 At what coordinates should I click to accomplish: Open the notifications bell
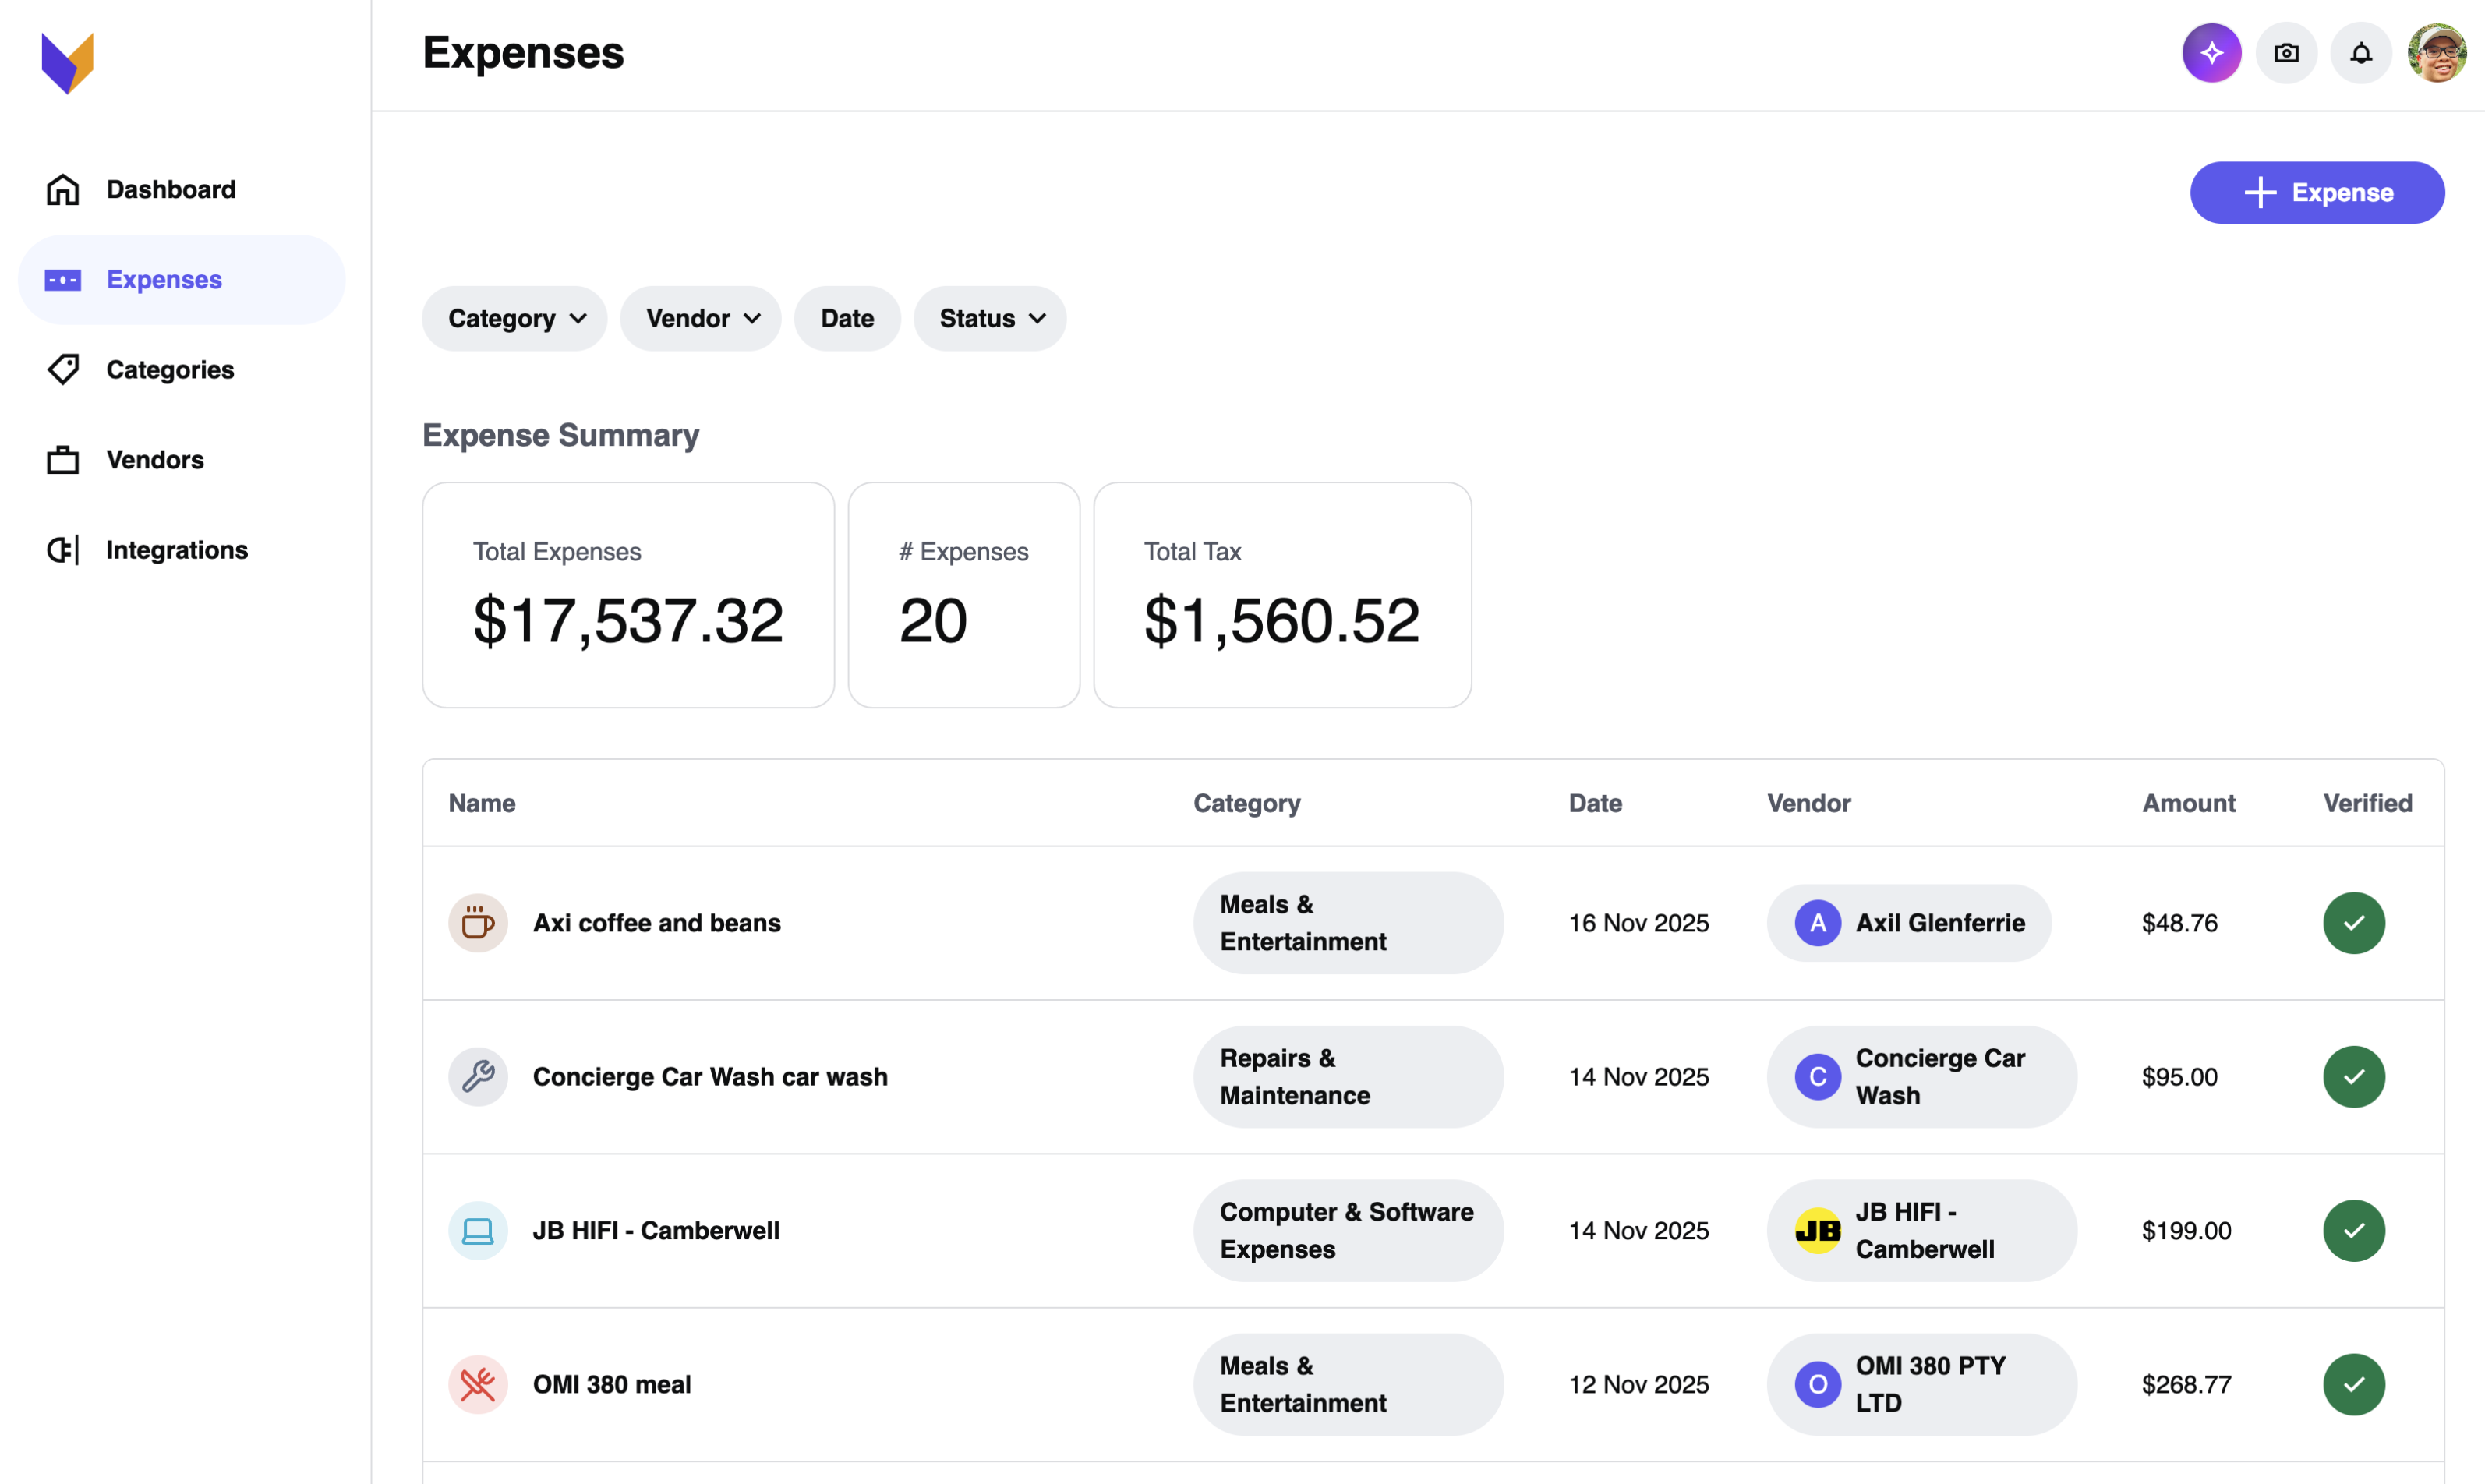click(2360, 52)
